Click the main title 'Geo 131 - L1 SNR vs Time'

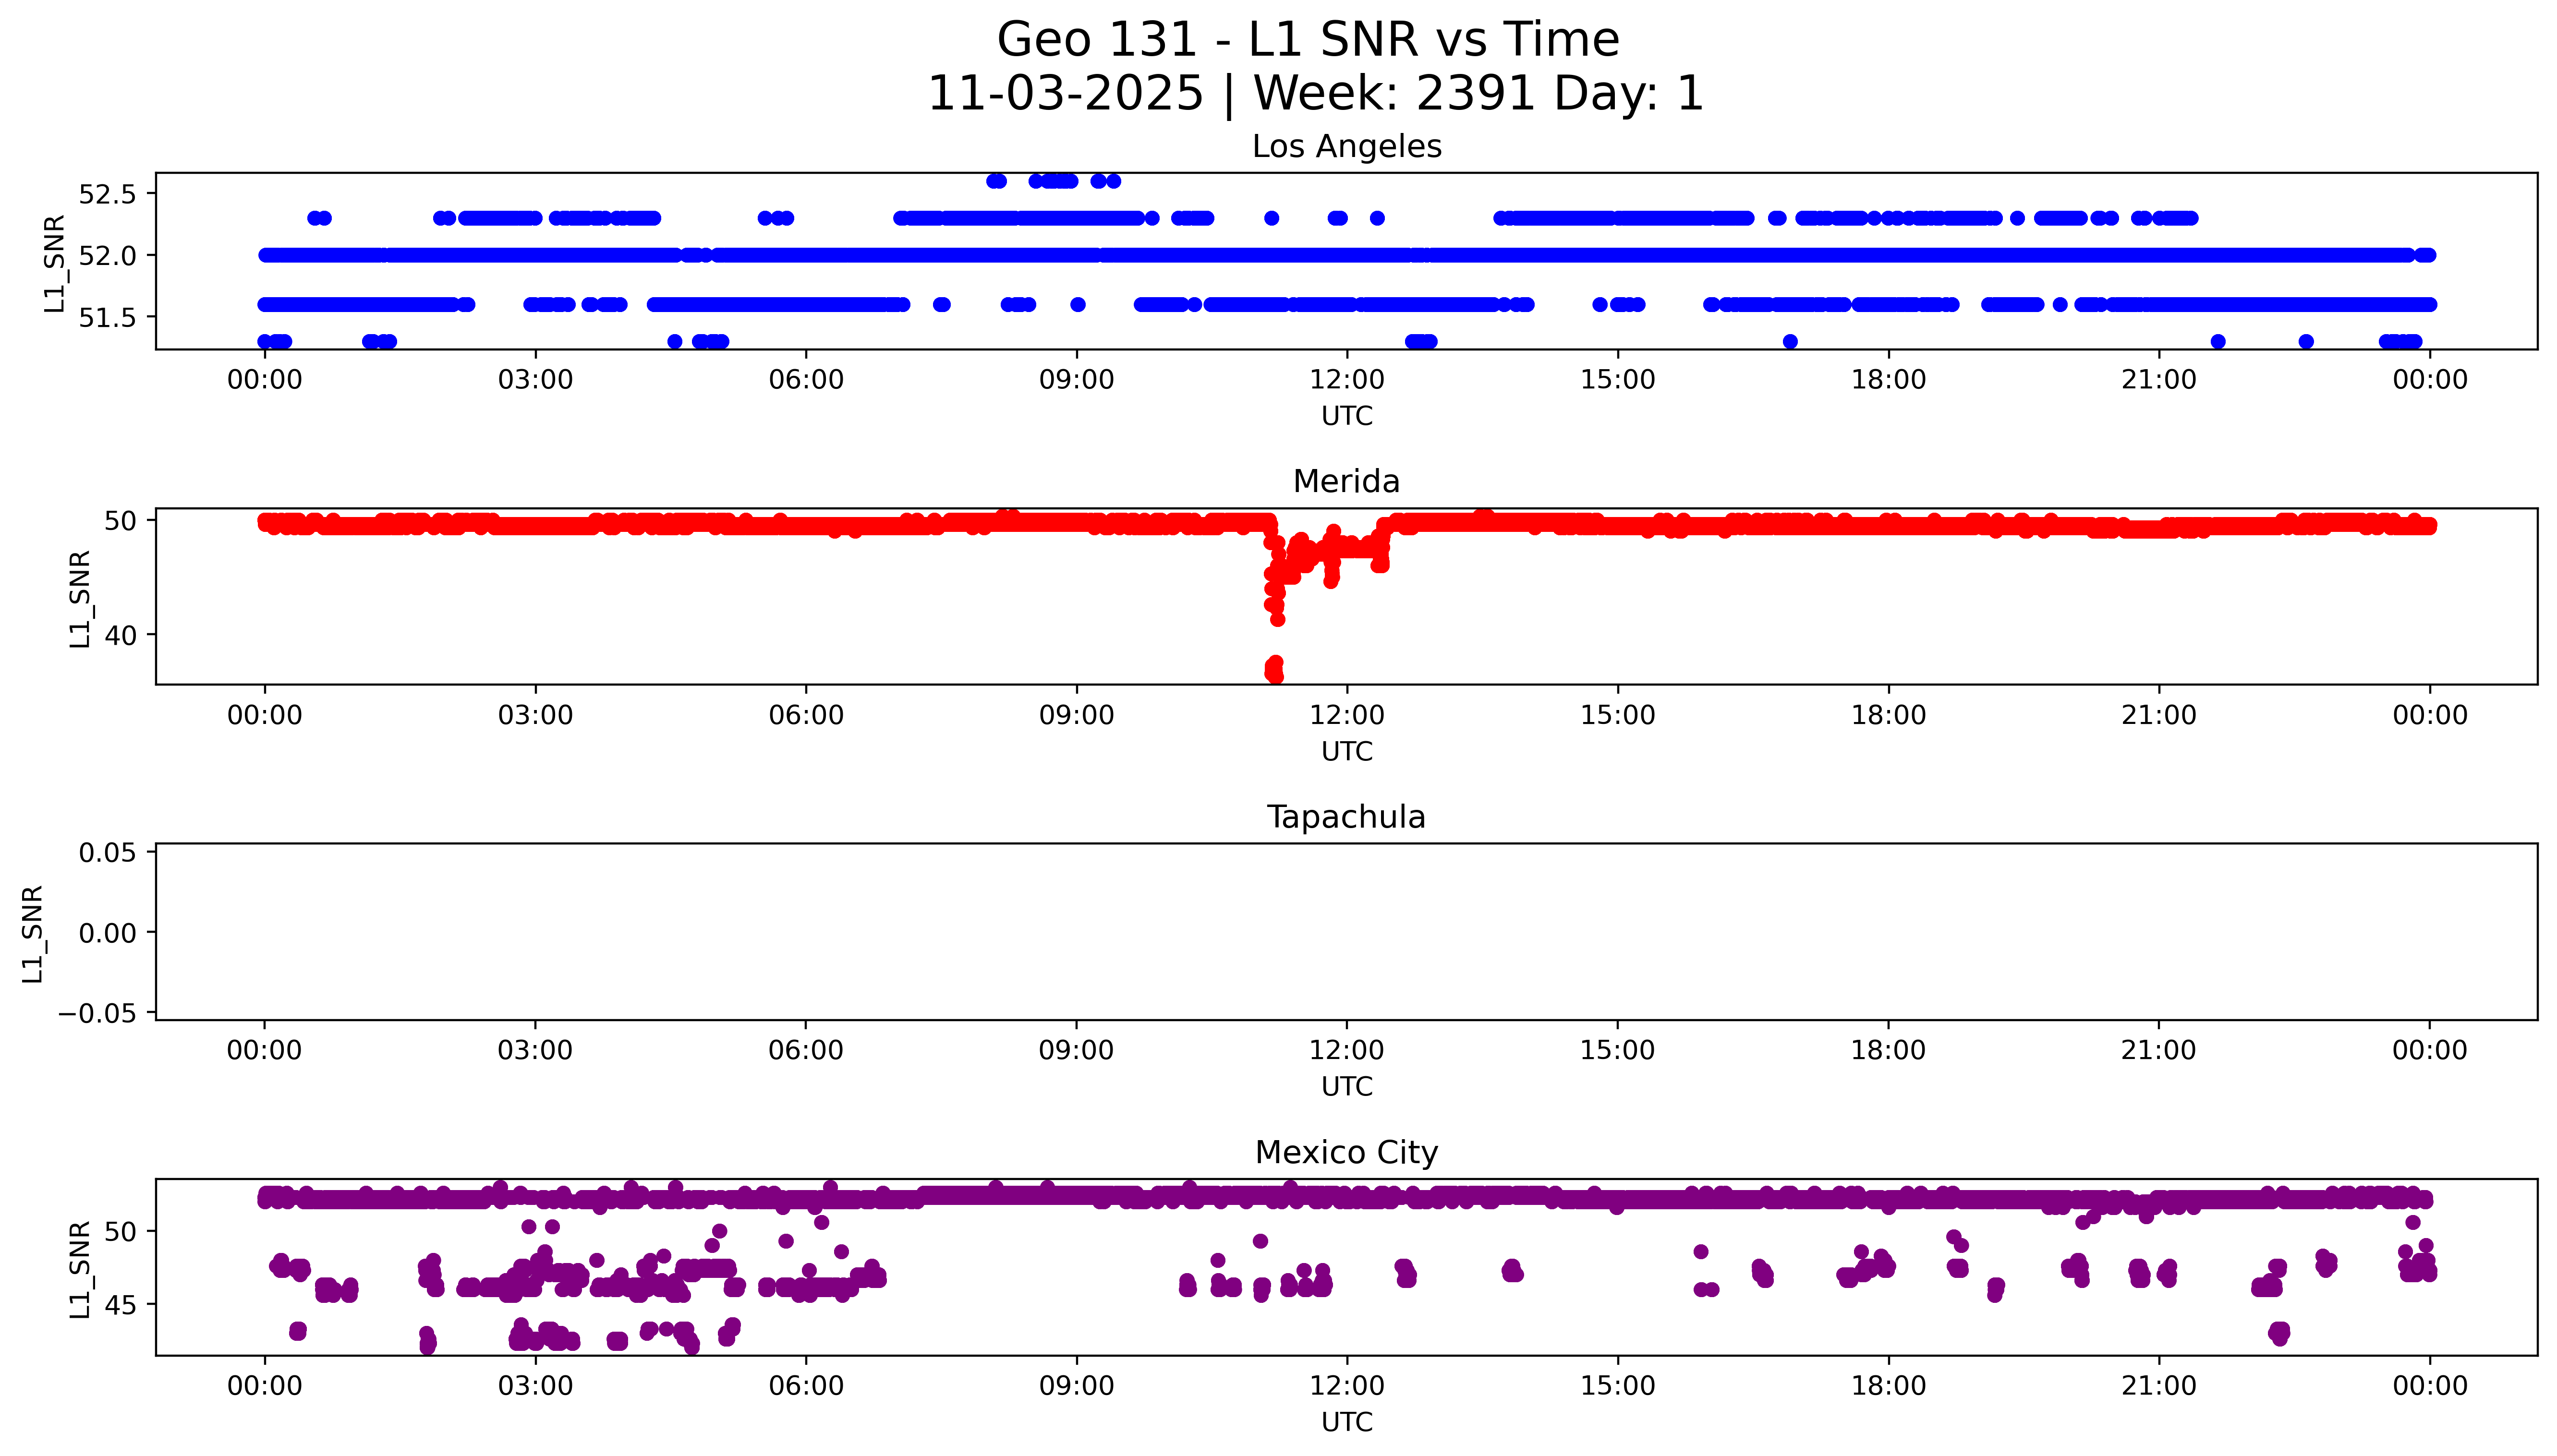tap(1308, 41)
